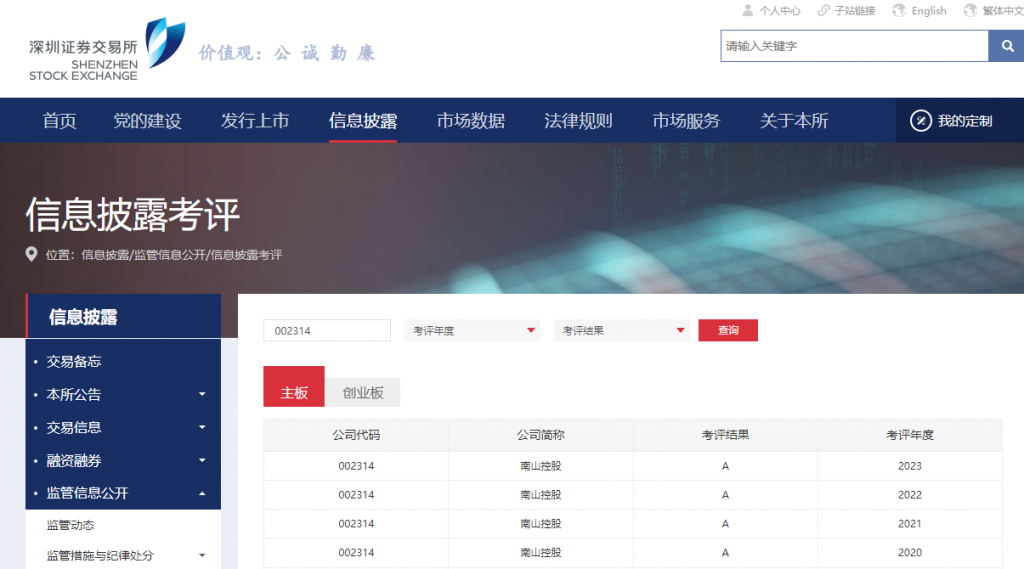Open 市场数据 in navigation bar
Viewport: 1024px width, 569px height.
click(470, 121)
